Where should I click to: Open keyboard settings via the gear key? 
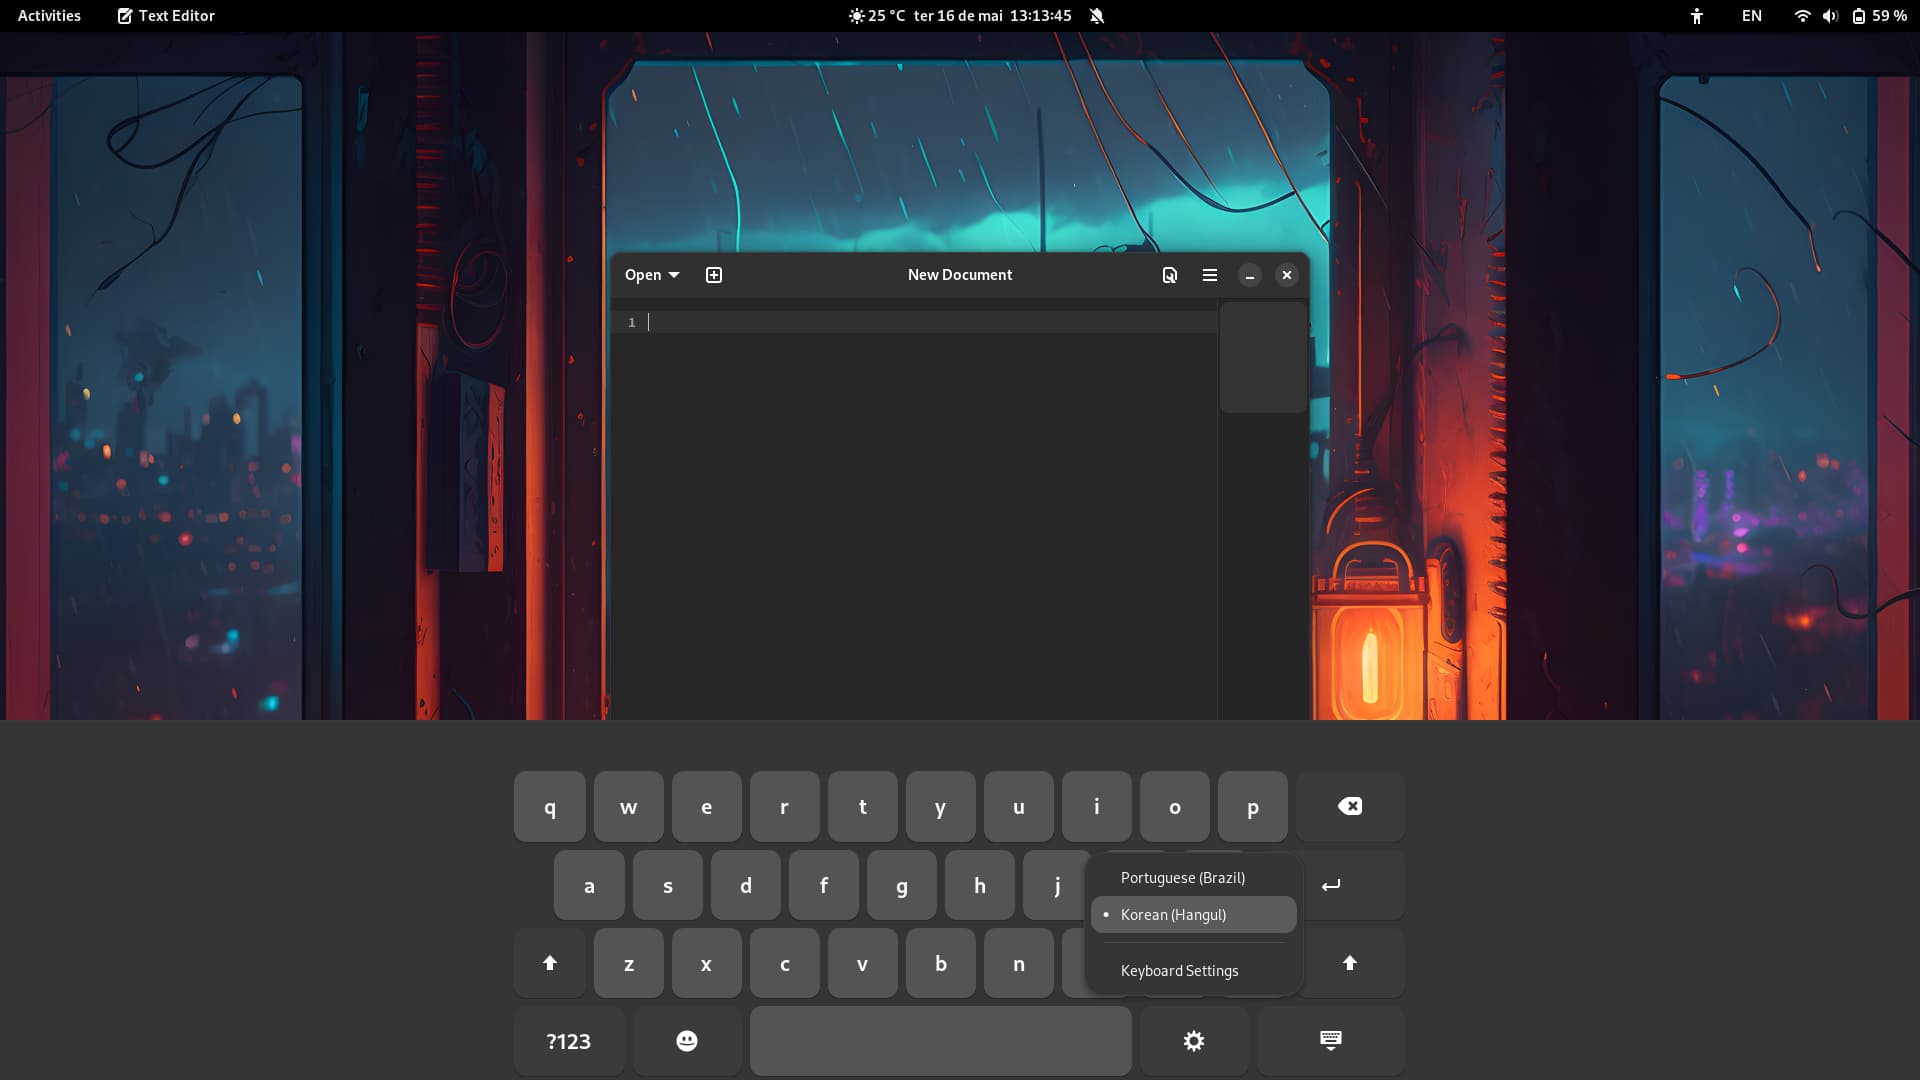point(1193,1040)
